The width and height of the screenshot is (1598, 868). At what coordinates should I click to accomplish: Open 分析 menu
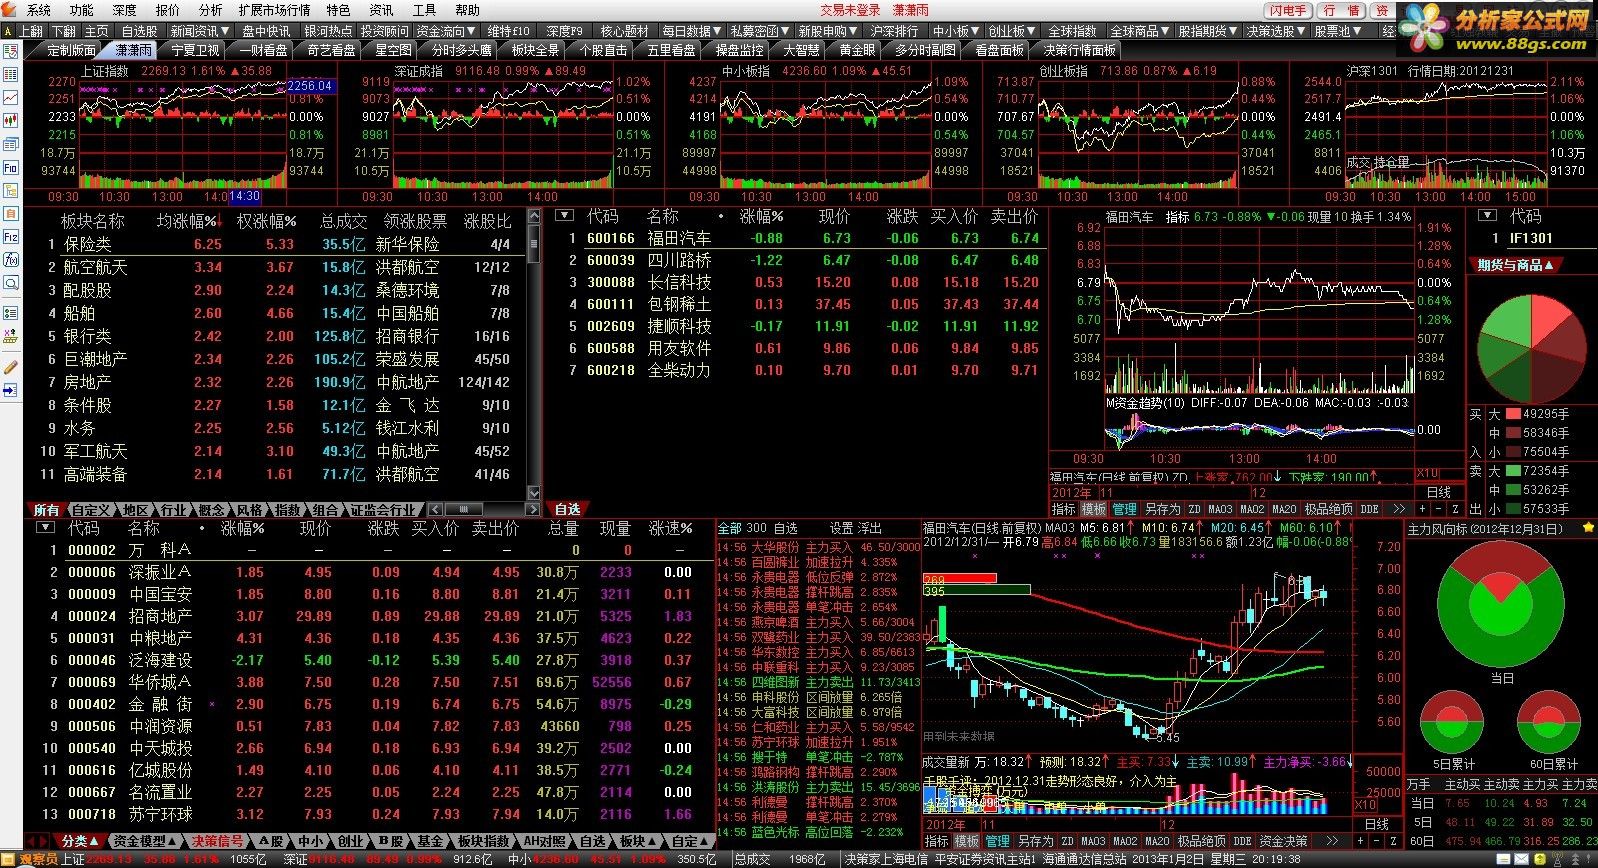click(x=210, y=10)
